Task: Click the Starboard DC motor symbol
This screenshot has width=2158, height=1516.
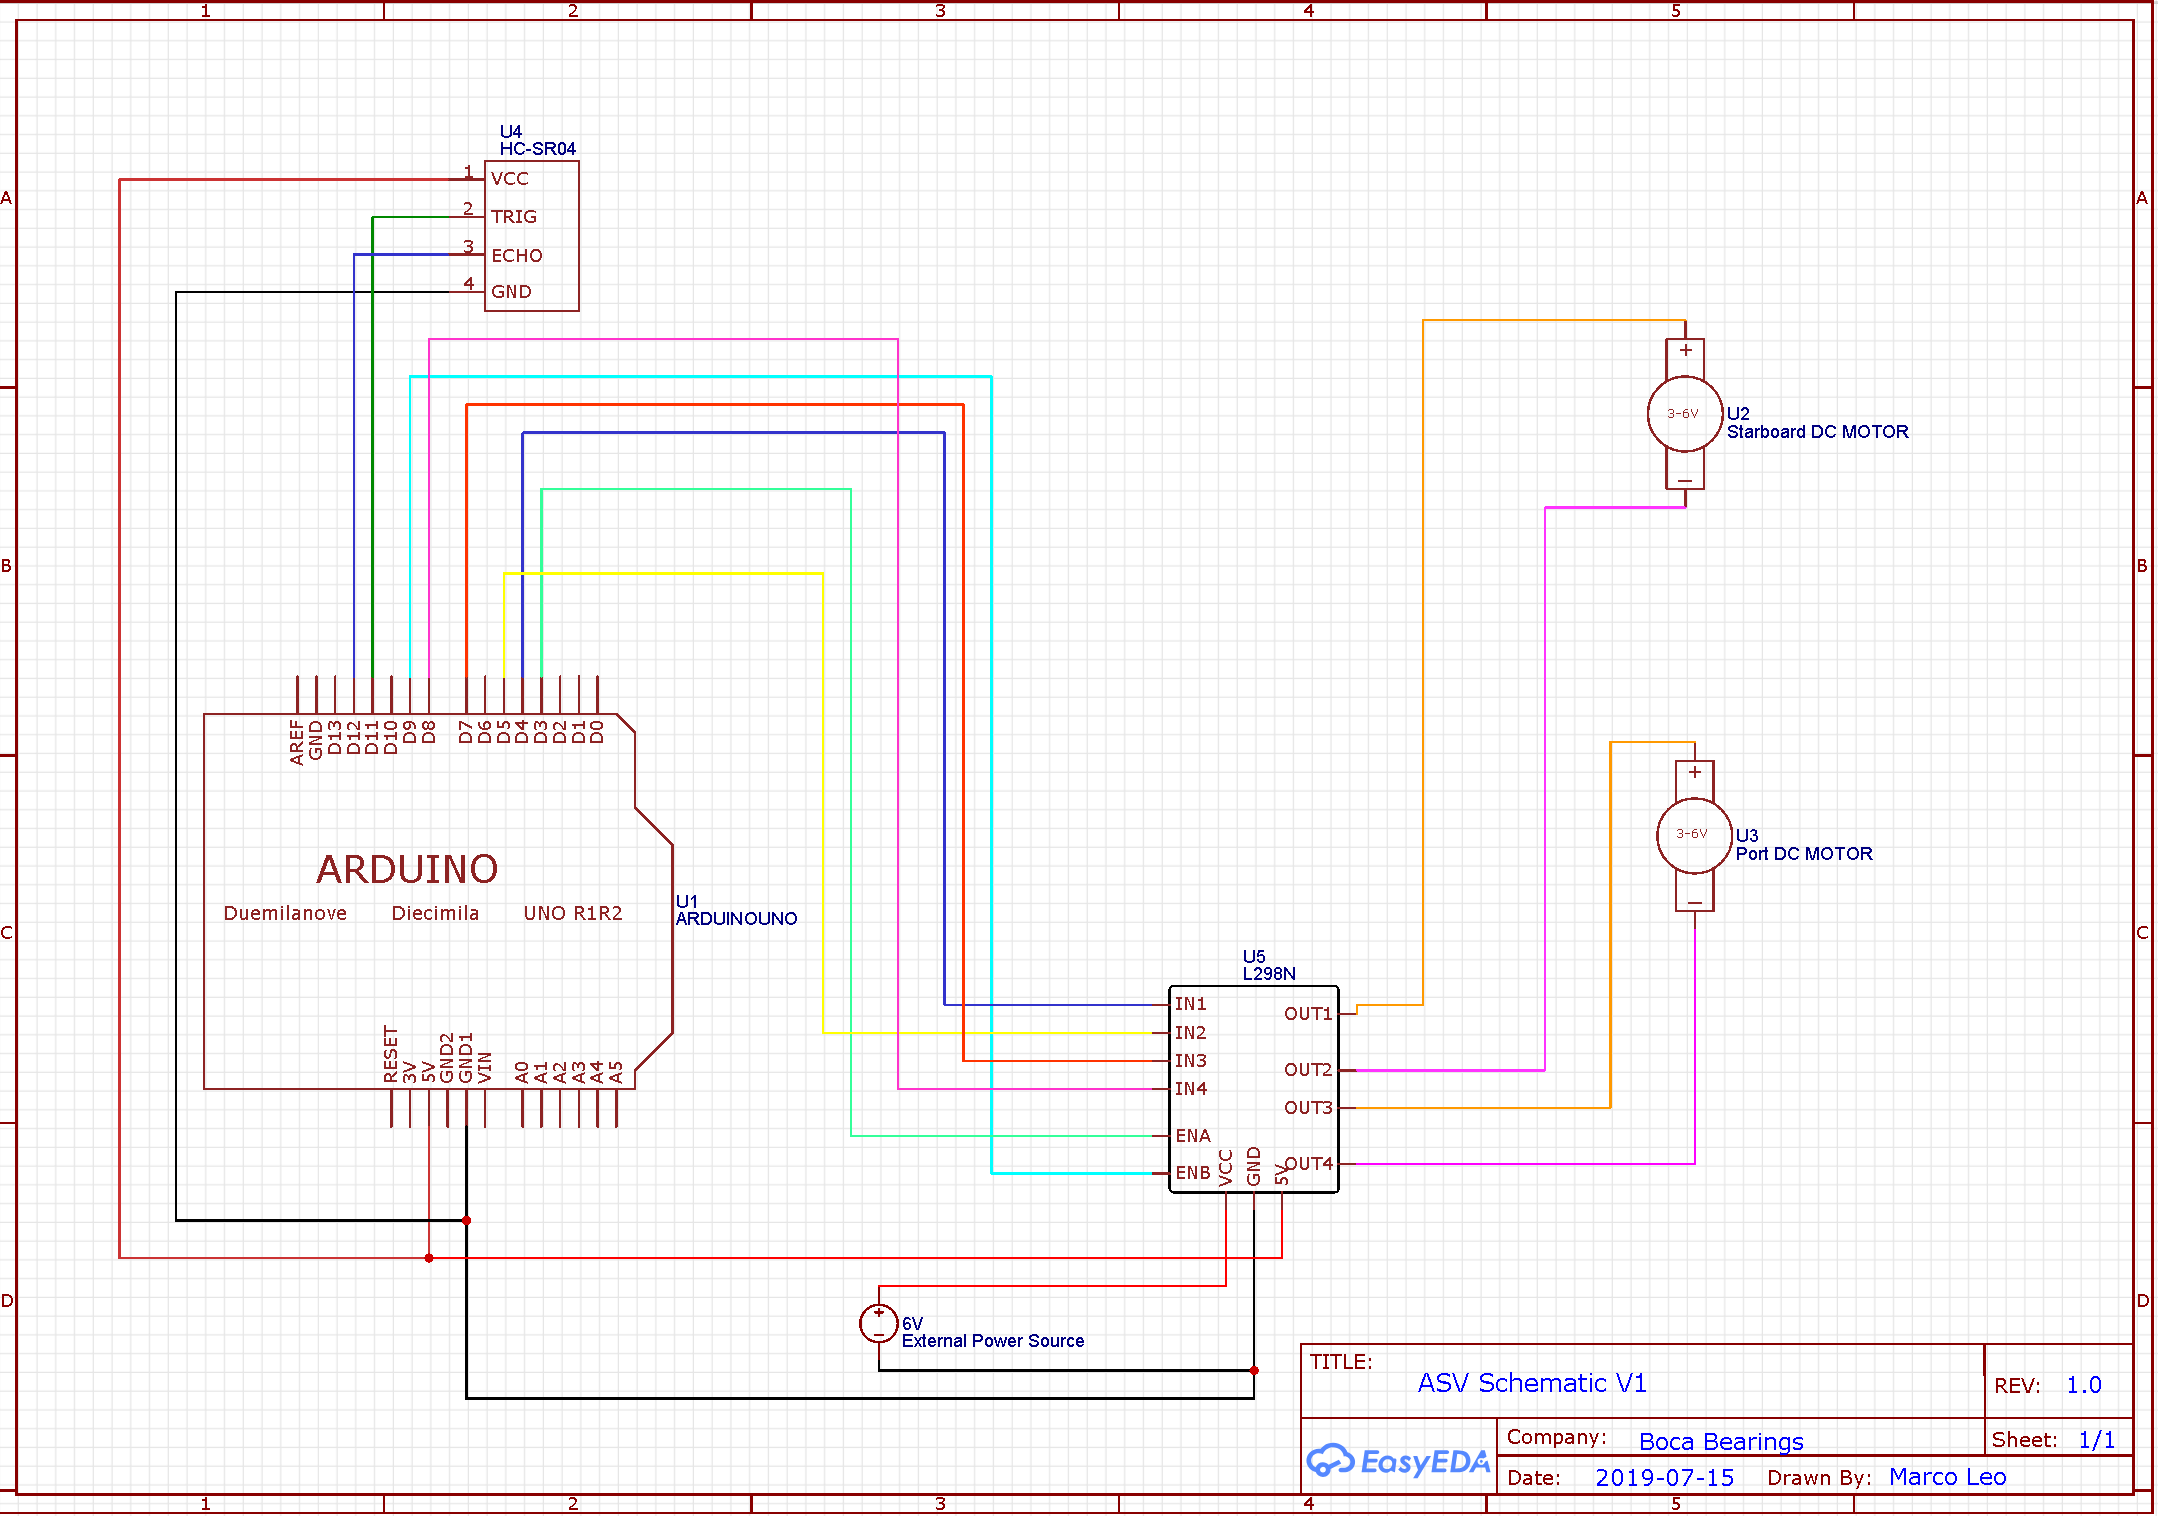Action: point(1684,413)
